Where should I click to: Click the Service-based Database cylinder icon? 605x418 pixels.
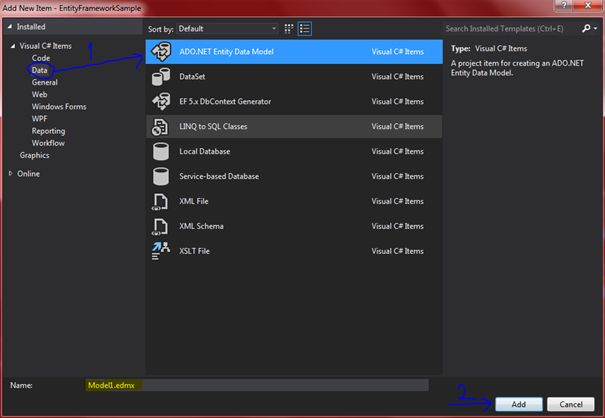161,176
